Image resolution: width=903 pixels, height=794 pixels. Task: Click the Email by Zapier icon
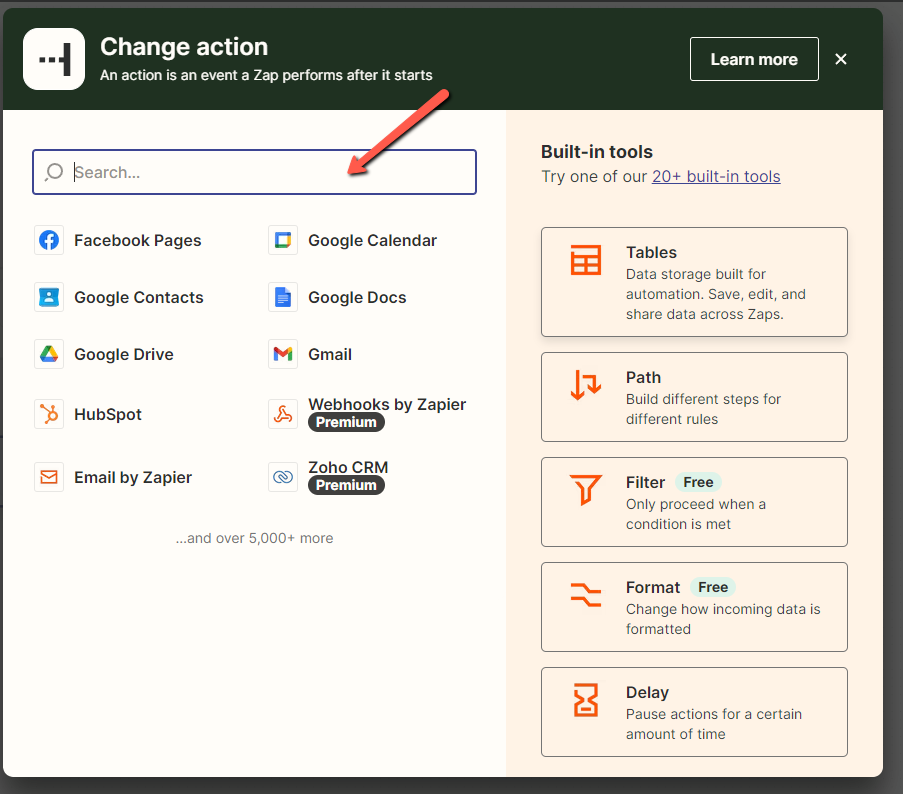tap(49, 477)
